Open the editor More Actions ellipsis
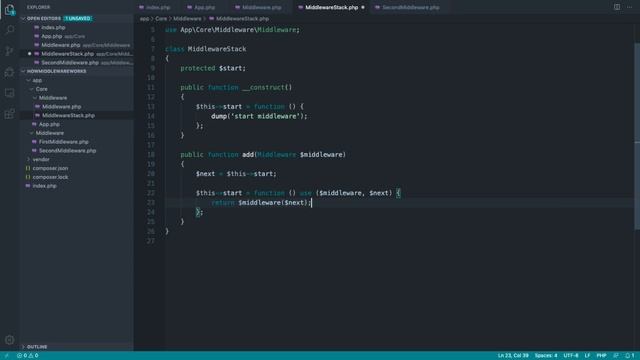The width and height of the screenshot is (640, 360). click(x=629, y=7)
